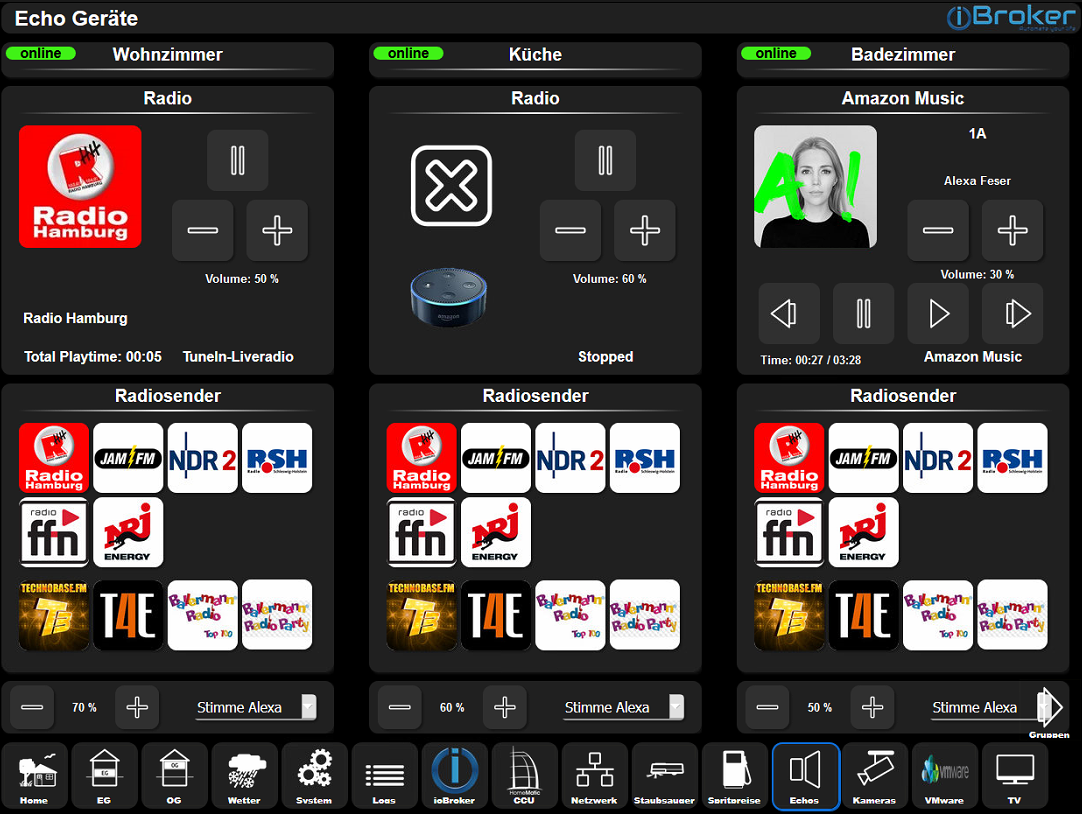Start NDR 2 in Badezimmer
Viewport: 1082px width, 814px height.
938,458
